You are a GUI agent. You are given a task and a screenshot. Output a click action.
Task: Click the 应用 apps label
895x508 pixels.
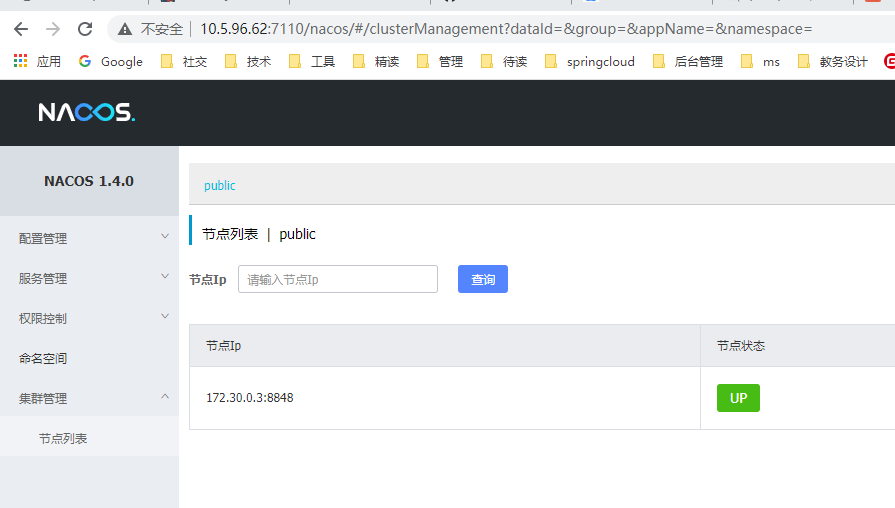(x=49, y=62)
